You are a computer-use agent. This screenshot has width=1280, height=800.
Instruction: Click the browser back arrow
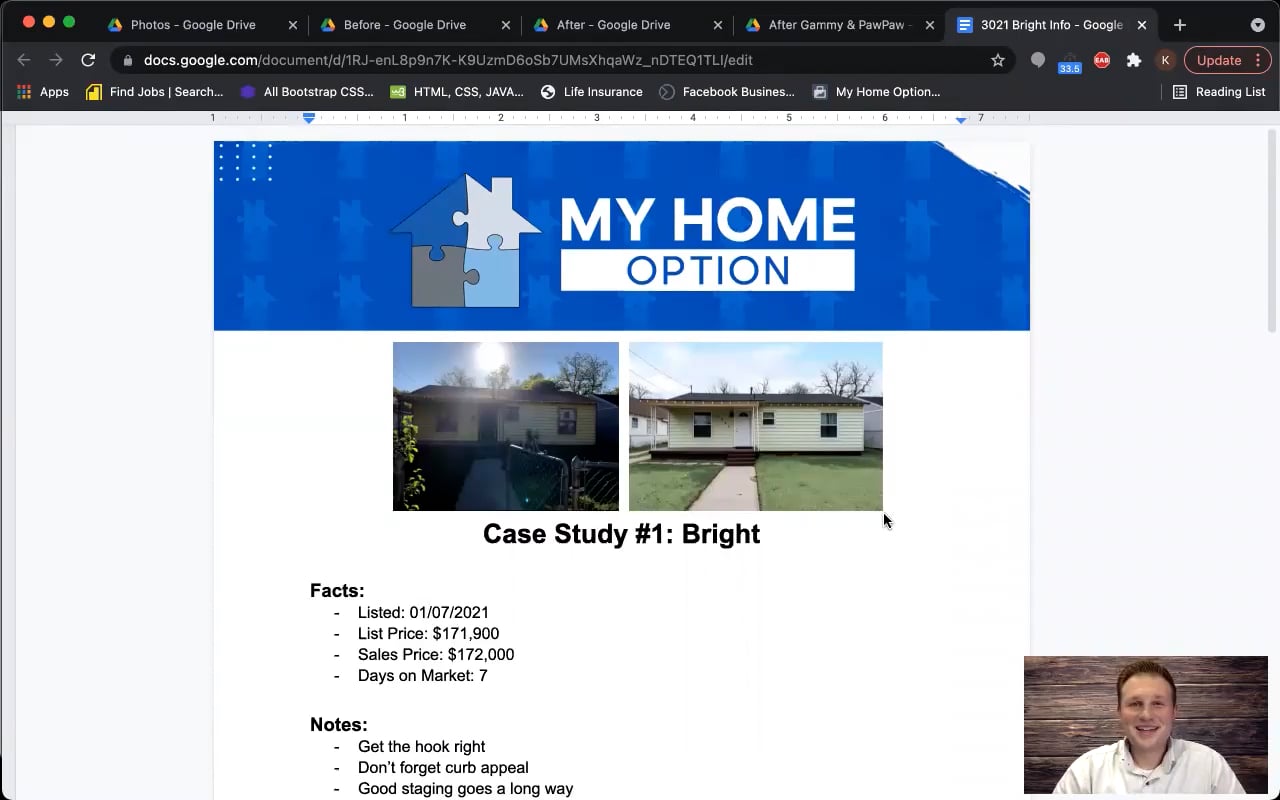pyautogui.click(x=24, y=60)
